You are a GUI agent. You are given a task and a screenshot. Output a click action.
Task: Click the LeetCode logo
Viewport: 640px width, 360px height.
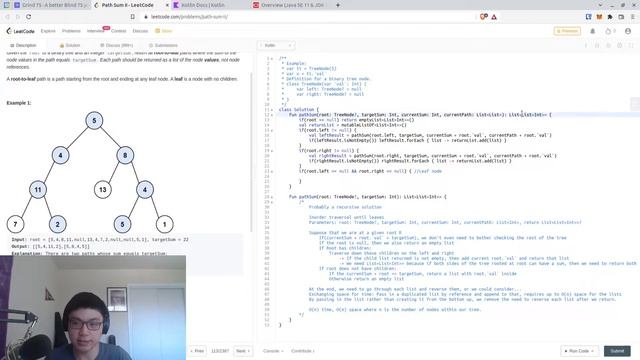pos(20,31)
